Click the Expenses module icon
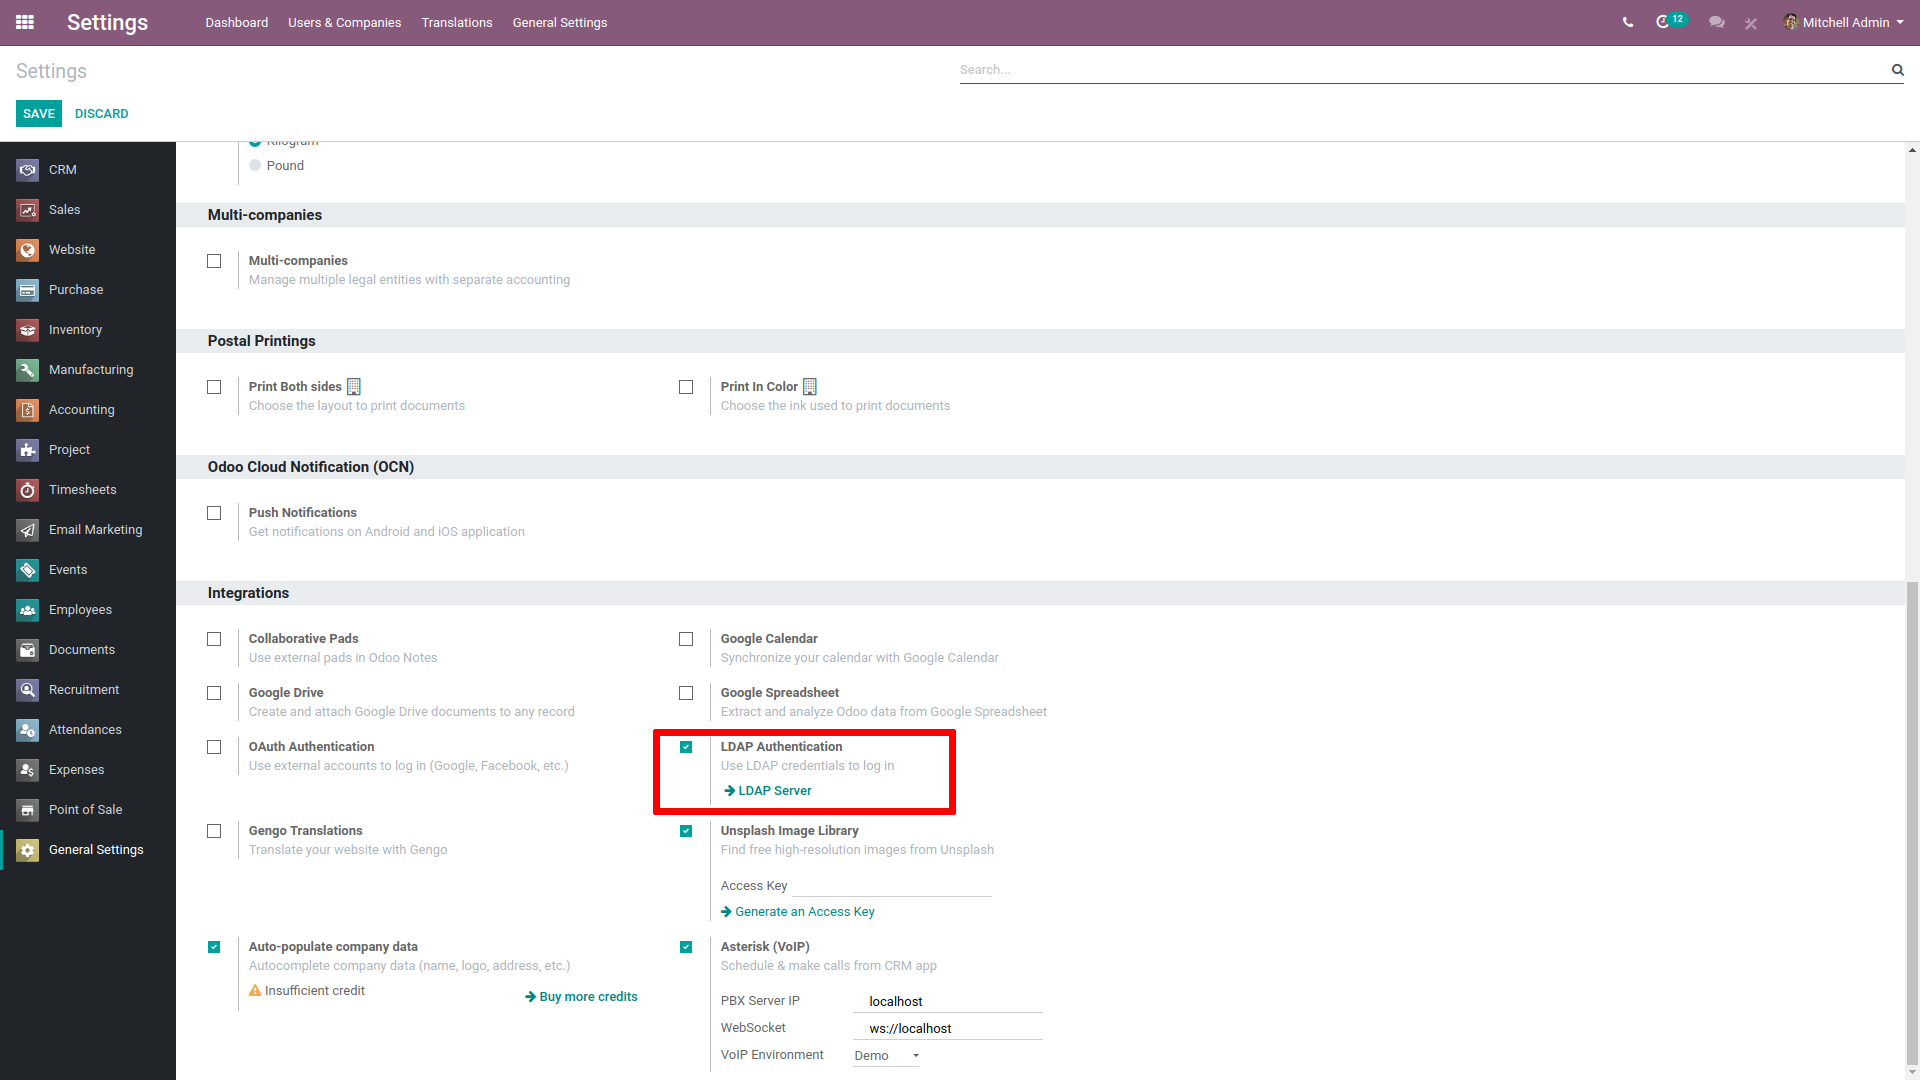The height and width of the screenshot is (1080, 1920). pos(28,769)
